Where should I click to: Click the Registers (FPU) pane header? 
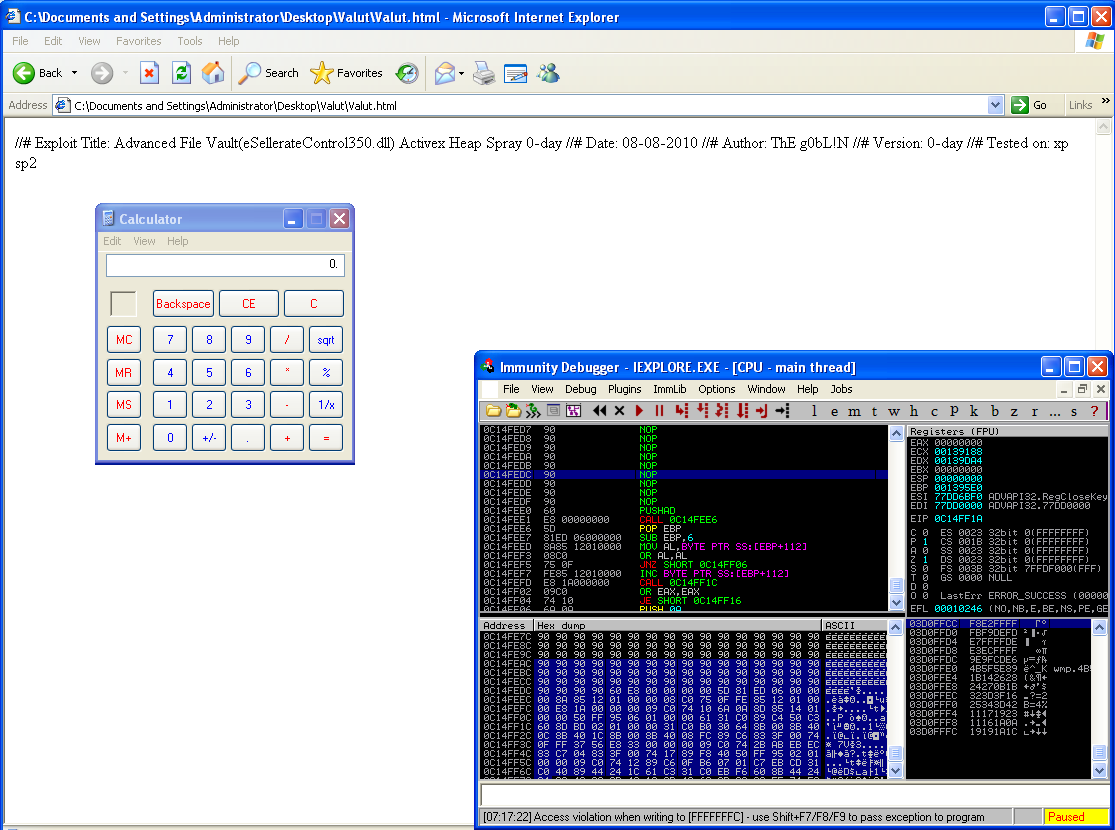(x=1007, y=431)
